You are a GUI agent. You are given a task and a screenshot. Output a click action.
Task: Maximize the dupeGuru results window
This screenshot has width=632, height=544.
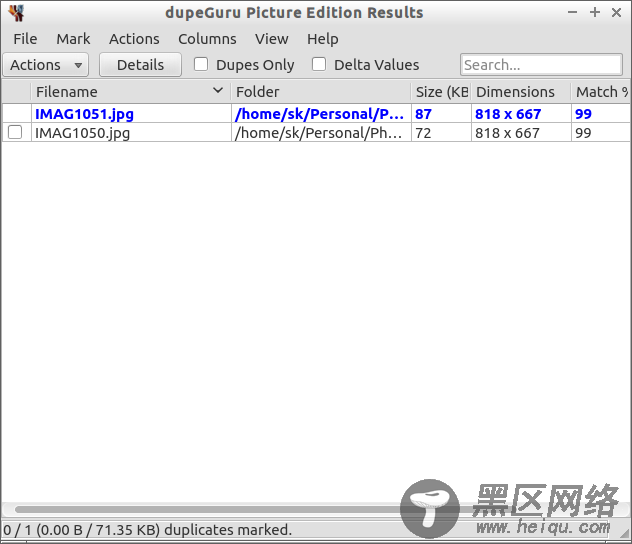click(595, 12)
